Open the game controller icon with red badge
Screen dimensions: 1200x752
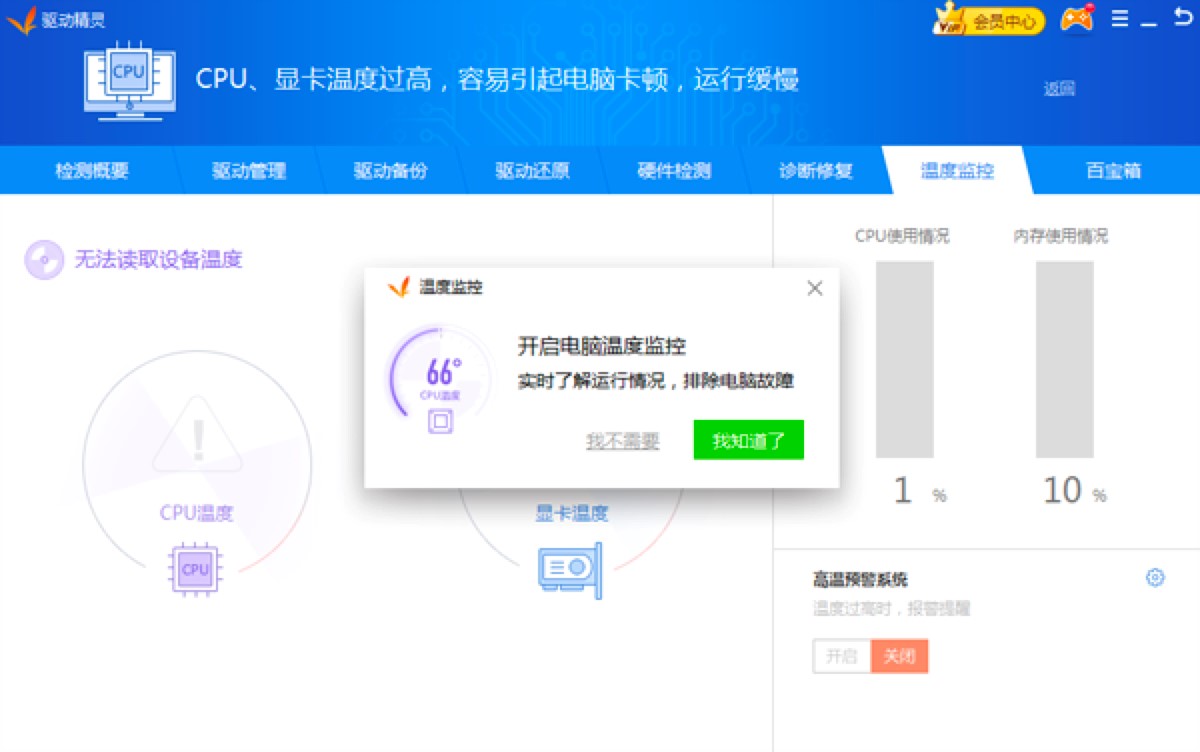(1078, 18)
